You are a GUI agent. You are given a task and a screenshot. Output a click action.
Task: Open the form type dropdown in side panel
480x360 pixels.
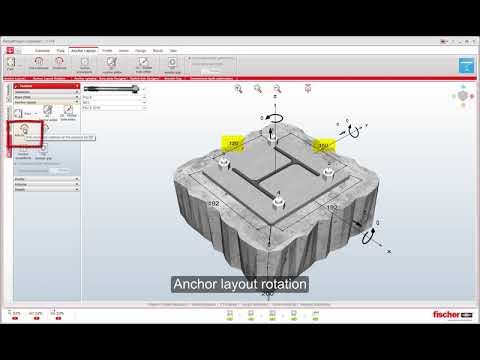click(36, 114)
